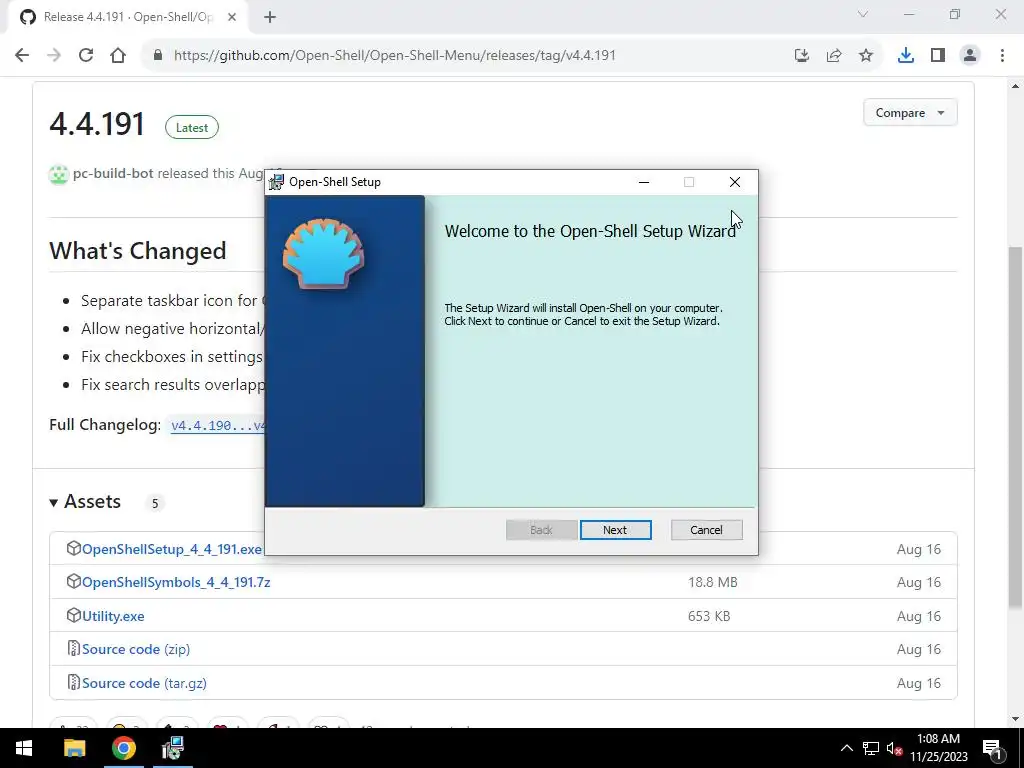Reload the GitHub release page
The width and height of the screenshot is (1024, 768).
point(86,56)
